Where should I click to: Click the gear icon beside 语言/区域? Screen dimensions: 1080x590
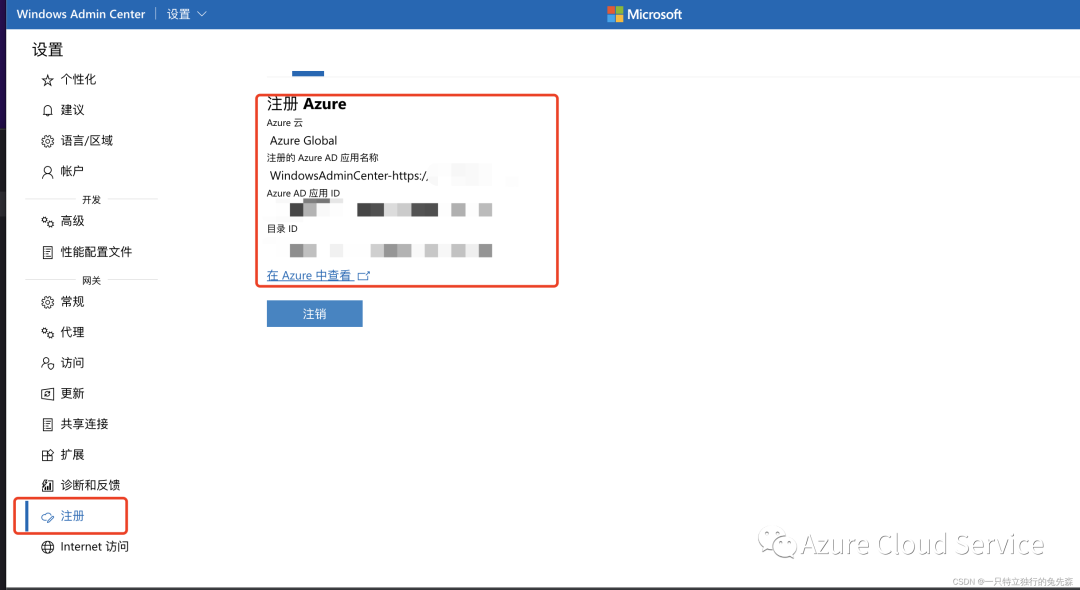[48, 141]
